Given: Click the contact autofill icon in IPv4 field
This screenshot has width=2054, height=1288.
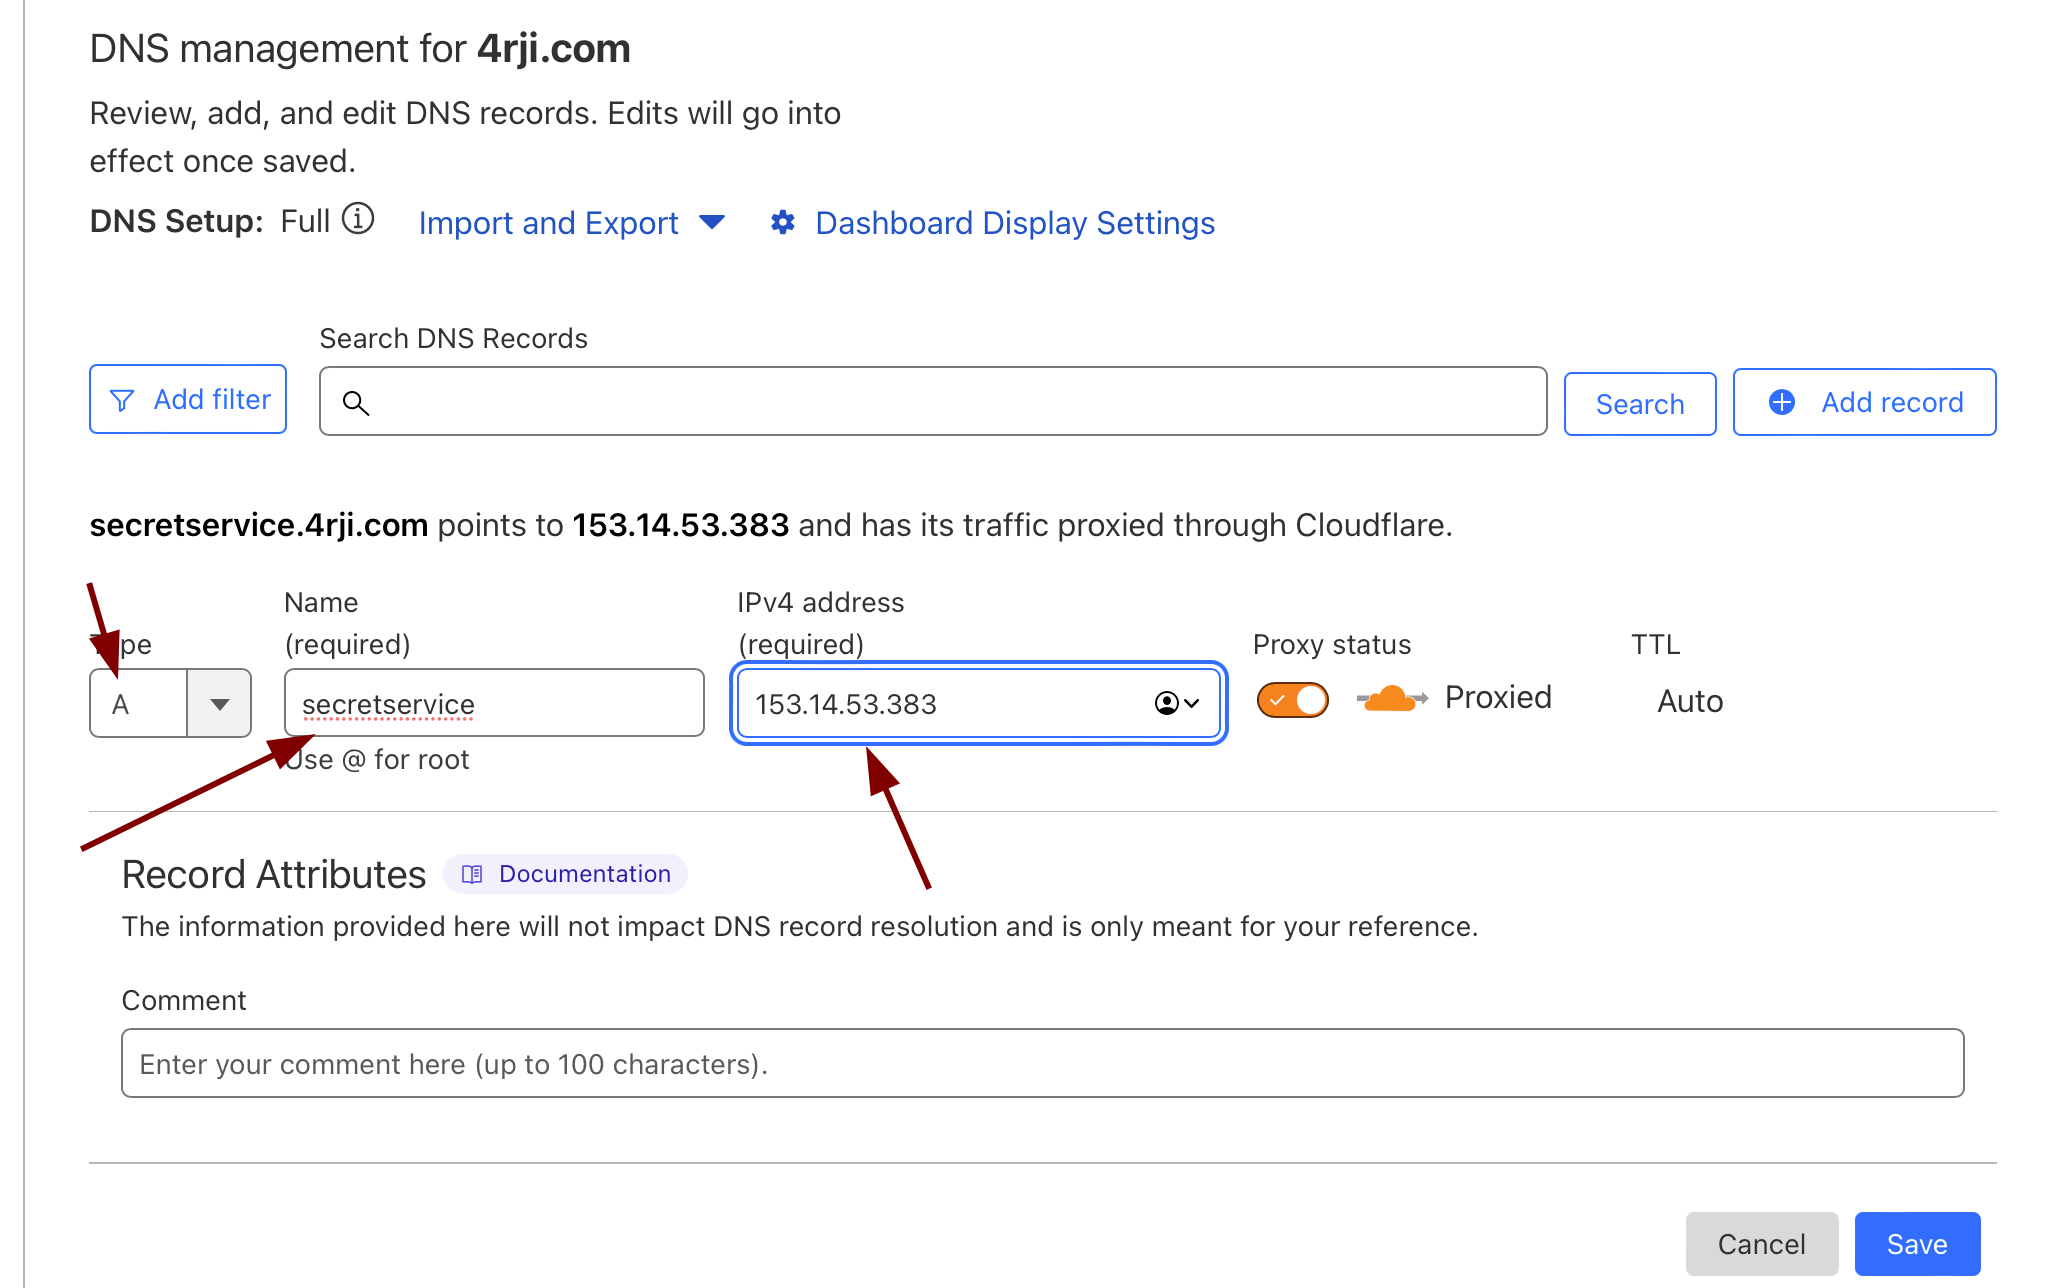Looking at the screenshot, I should pyautogui.click(x=1167, y=703).
